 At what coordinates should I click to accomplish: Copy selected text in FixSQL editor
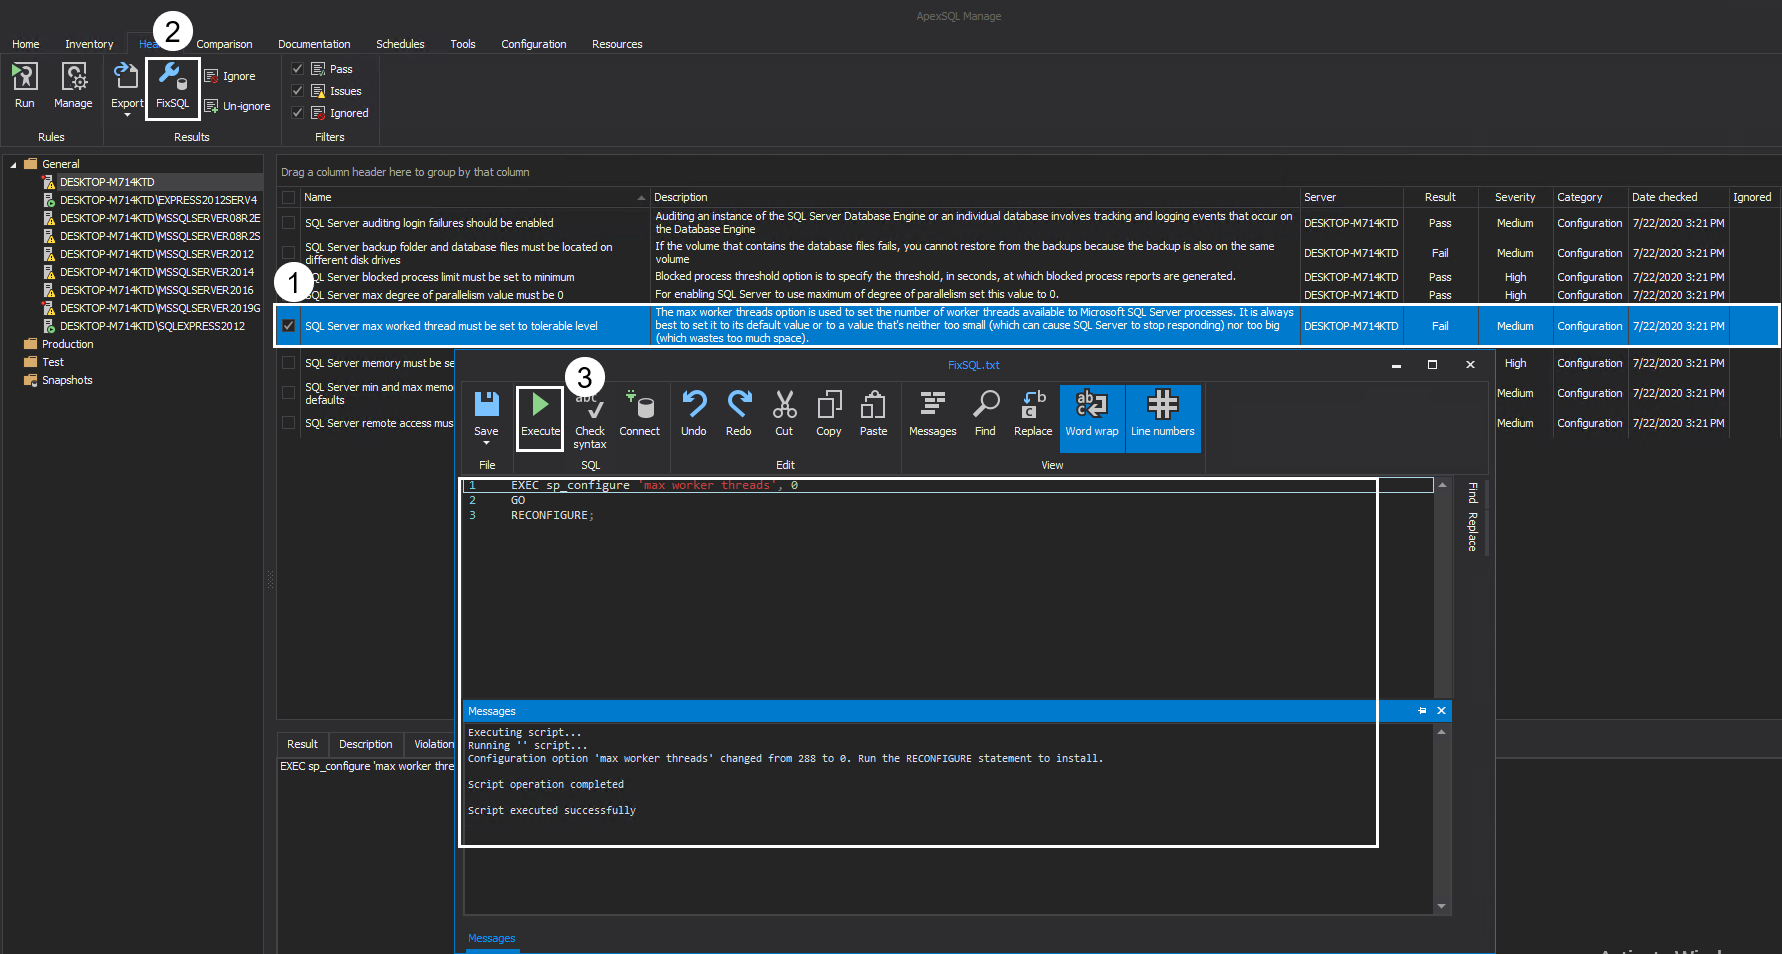click(x=829, y=414)
